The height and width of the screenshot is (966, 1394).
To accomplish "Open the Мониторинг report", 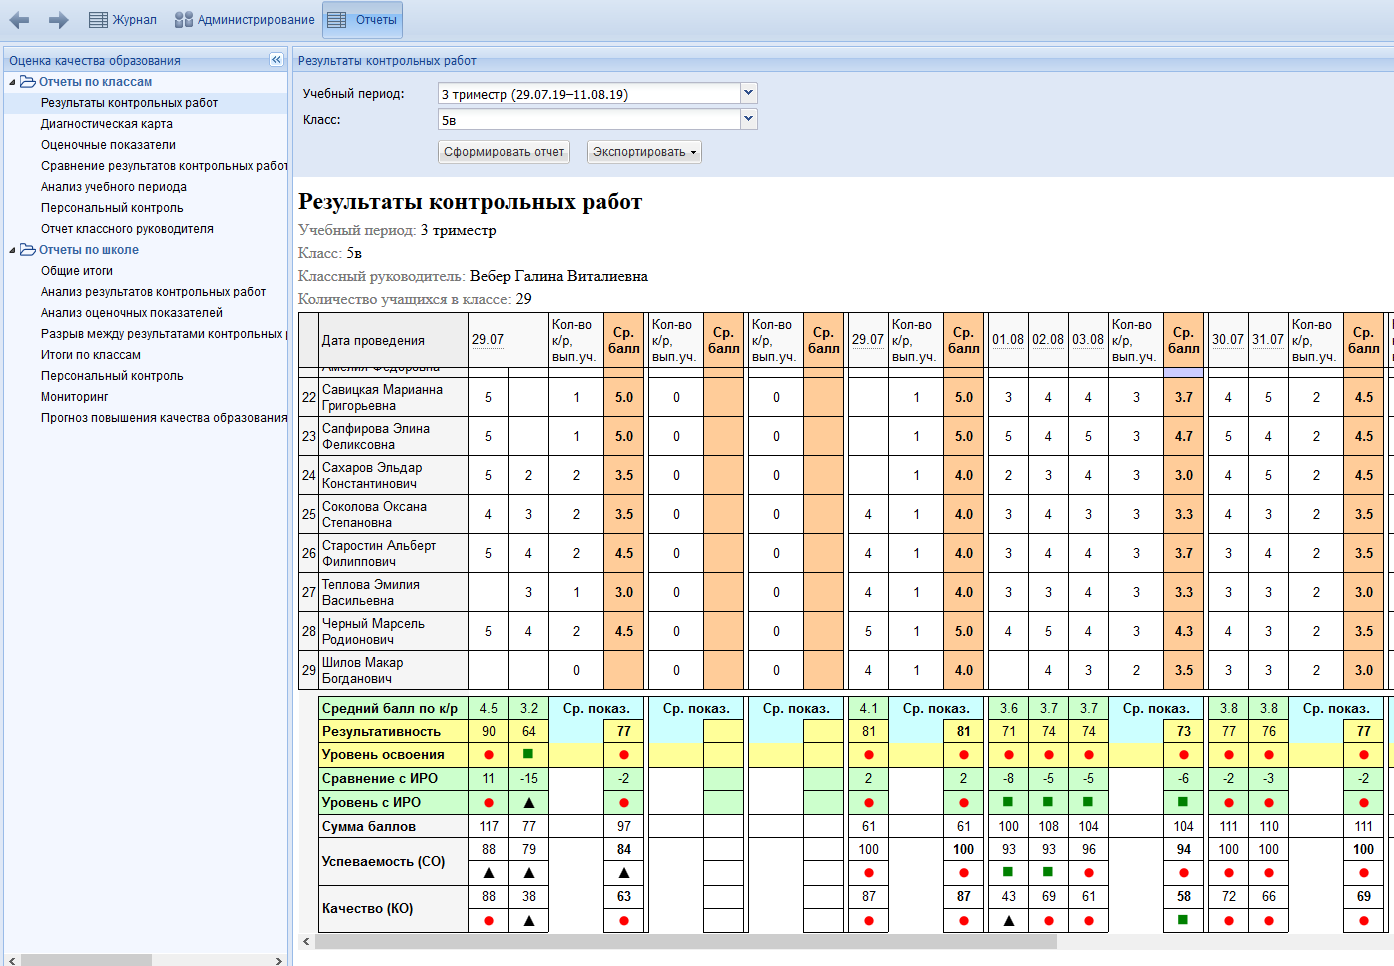I will point(75,397).
